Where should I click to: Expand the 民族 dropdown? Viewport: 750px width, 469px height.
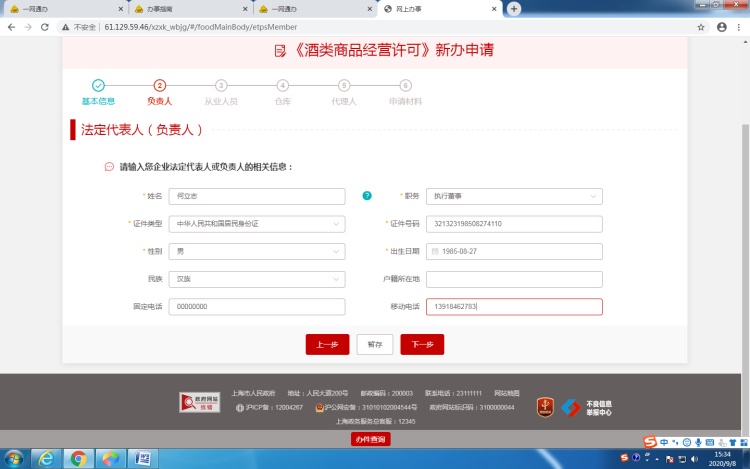(257, 279)
